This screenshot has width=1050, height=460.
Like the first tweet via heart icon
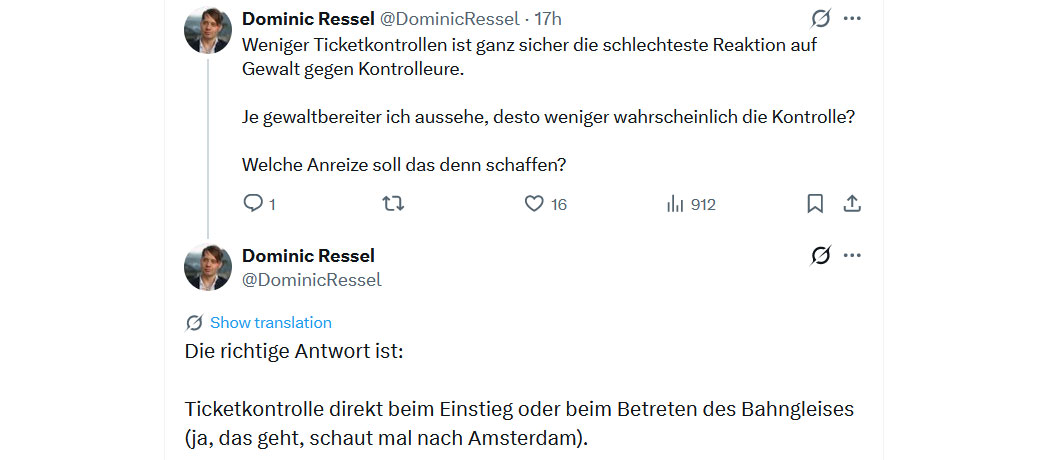pos(534,204)
